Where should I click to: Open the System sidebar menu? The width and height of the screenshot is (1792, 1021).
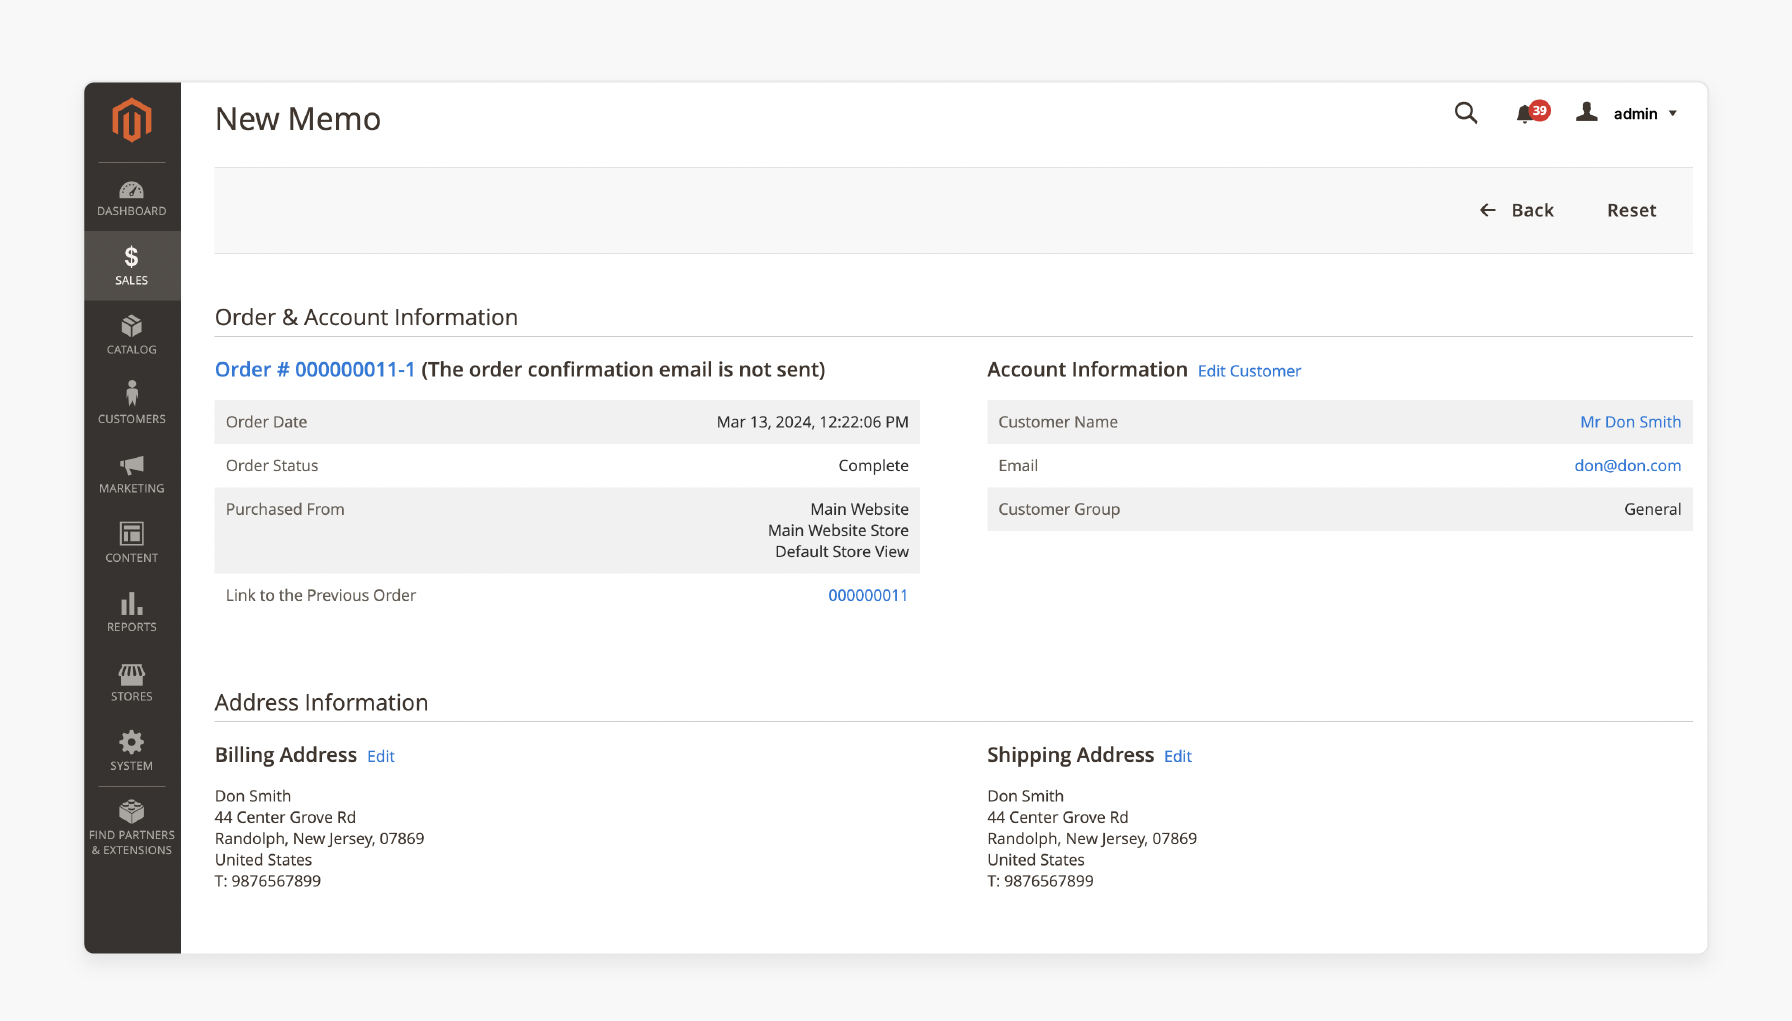(132, 751)
